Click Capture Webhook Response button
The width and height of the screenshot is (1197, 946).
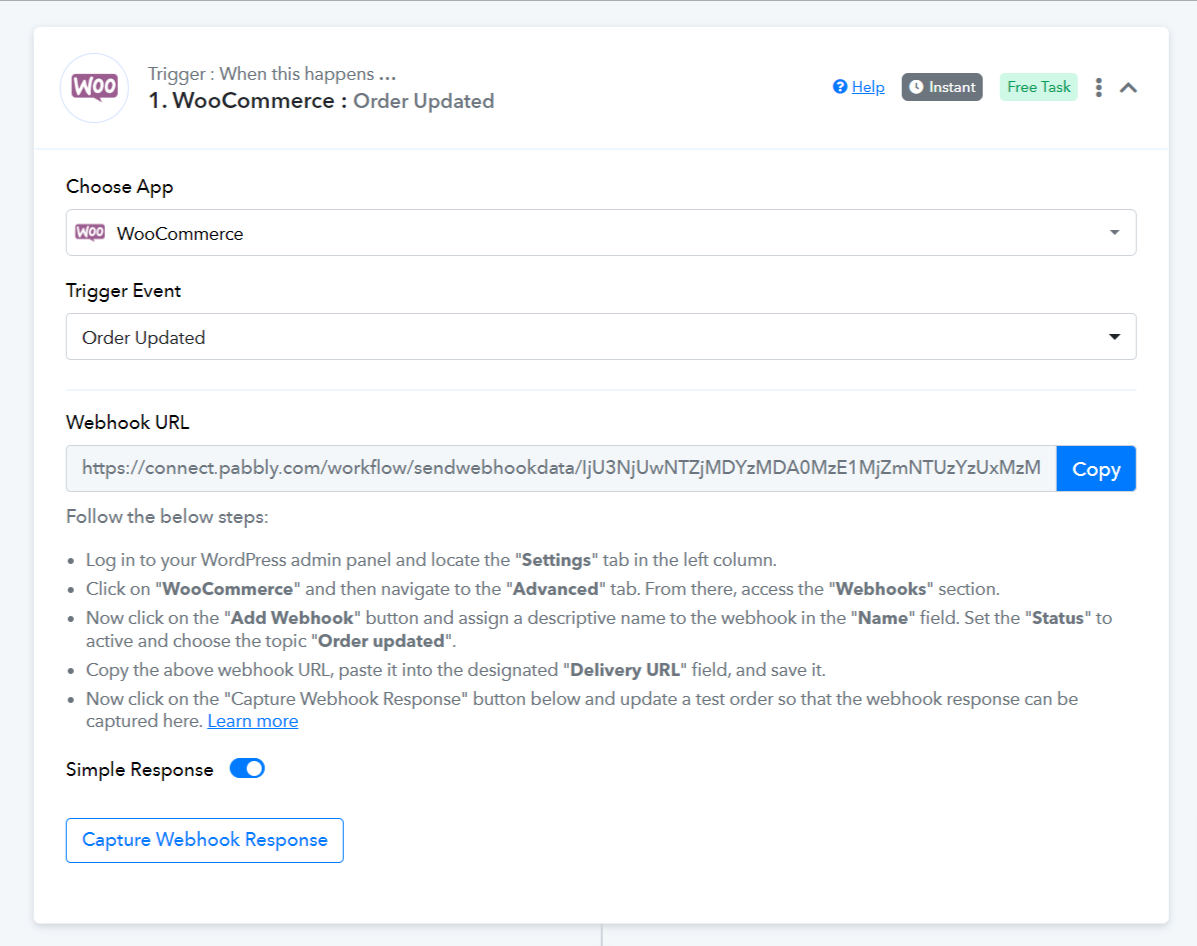coord(205,841)
